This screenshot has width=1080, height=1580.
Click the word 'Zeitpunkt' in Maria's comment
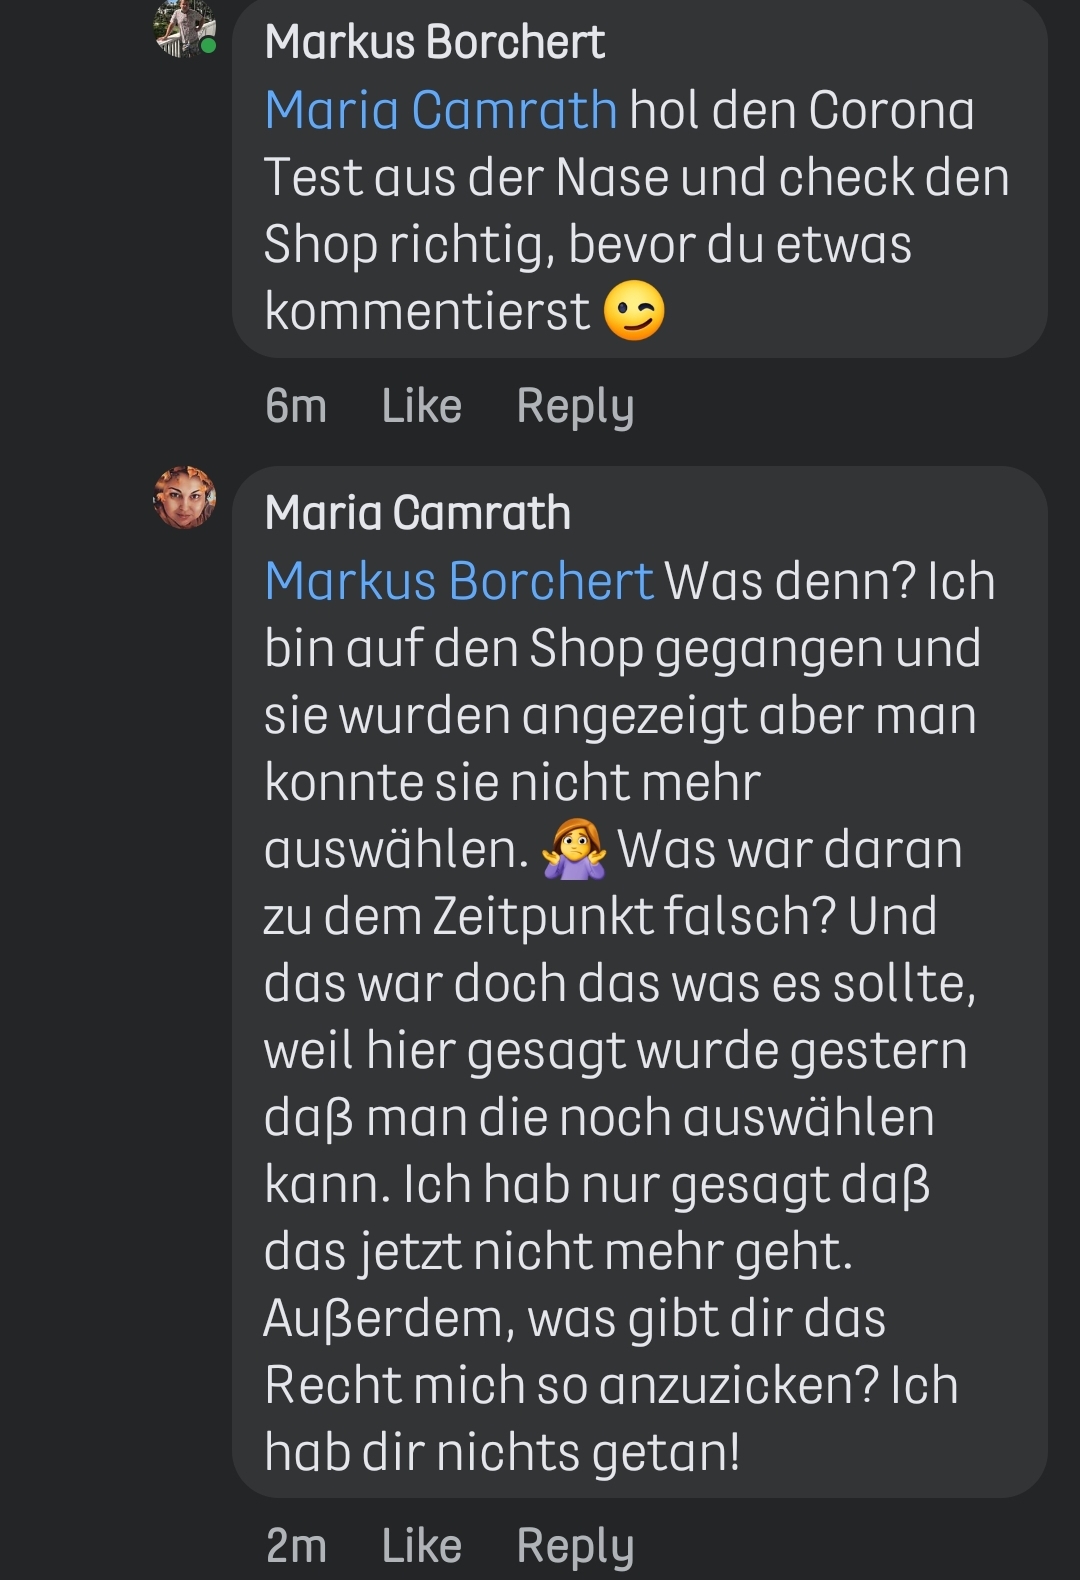[x=542, y=916]
